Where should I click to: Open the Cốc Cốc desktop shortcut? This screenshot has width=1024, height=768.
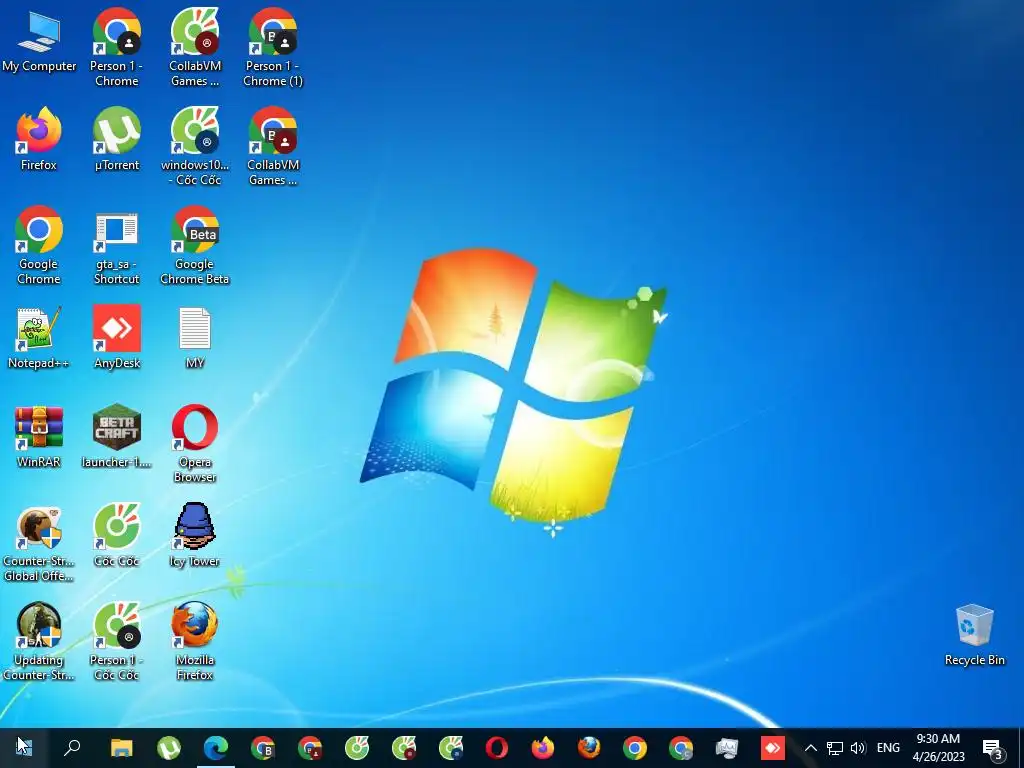116,536
